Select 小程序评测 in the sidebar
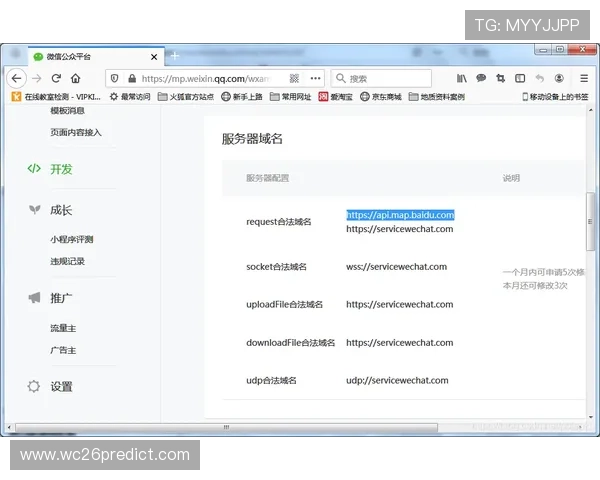 click(x=72, y=240)
